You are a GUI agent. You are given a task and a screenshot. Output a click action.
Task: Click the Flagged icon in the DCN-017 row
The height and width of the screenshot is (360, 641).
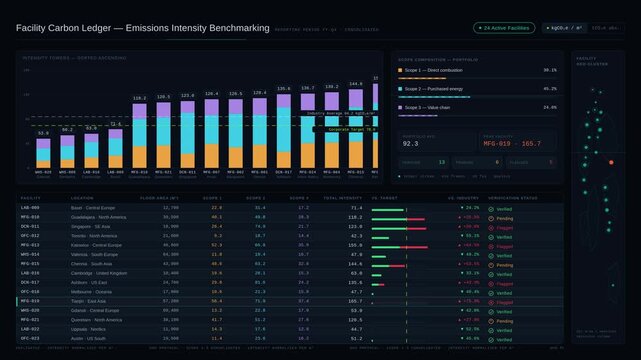(x=491, y=284)
